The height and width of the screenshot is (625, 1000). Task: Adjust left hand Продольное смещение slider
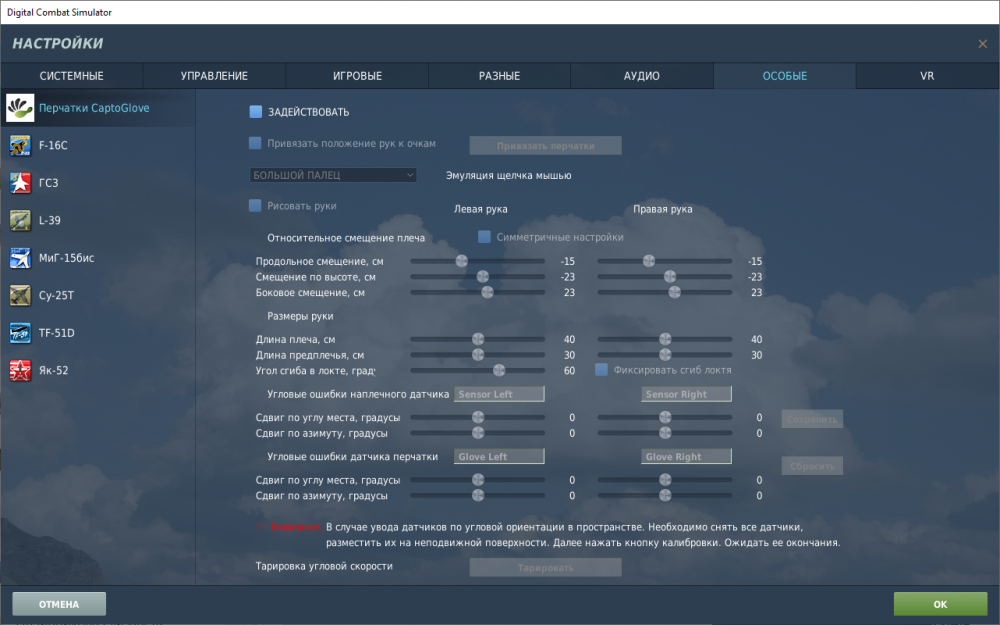click(478, 261)
